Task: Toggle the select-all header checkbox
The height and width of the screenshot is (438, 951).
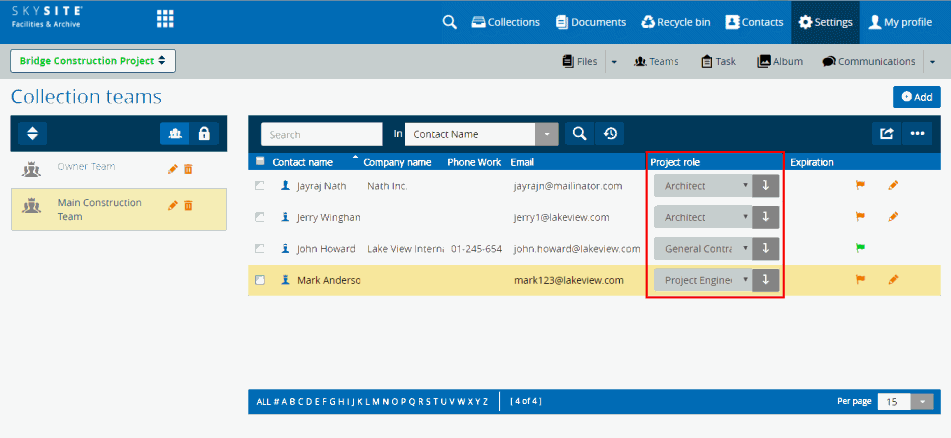Action: 260,161
